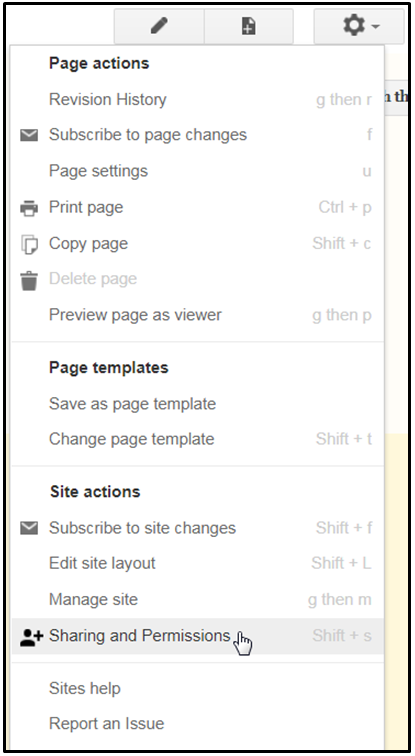Click the trash can icon beside Delete page
Screen dimensions: 415x756
[x=29, y=280]
